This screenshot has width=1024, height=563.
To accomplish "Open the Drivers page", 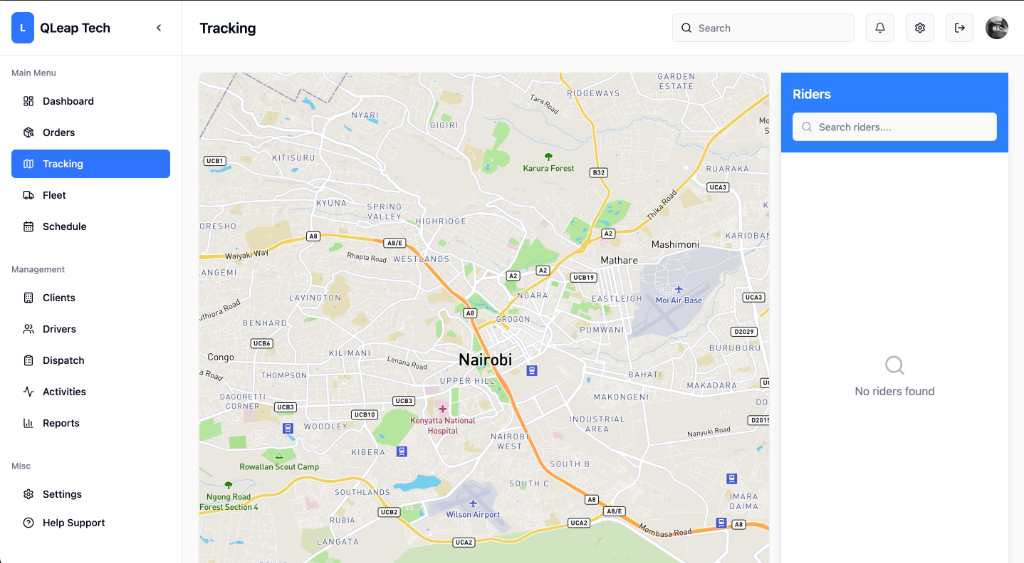I will point(59,329).
